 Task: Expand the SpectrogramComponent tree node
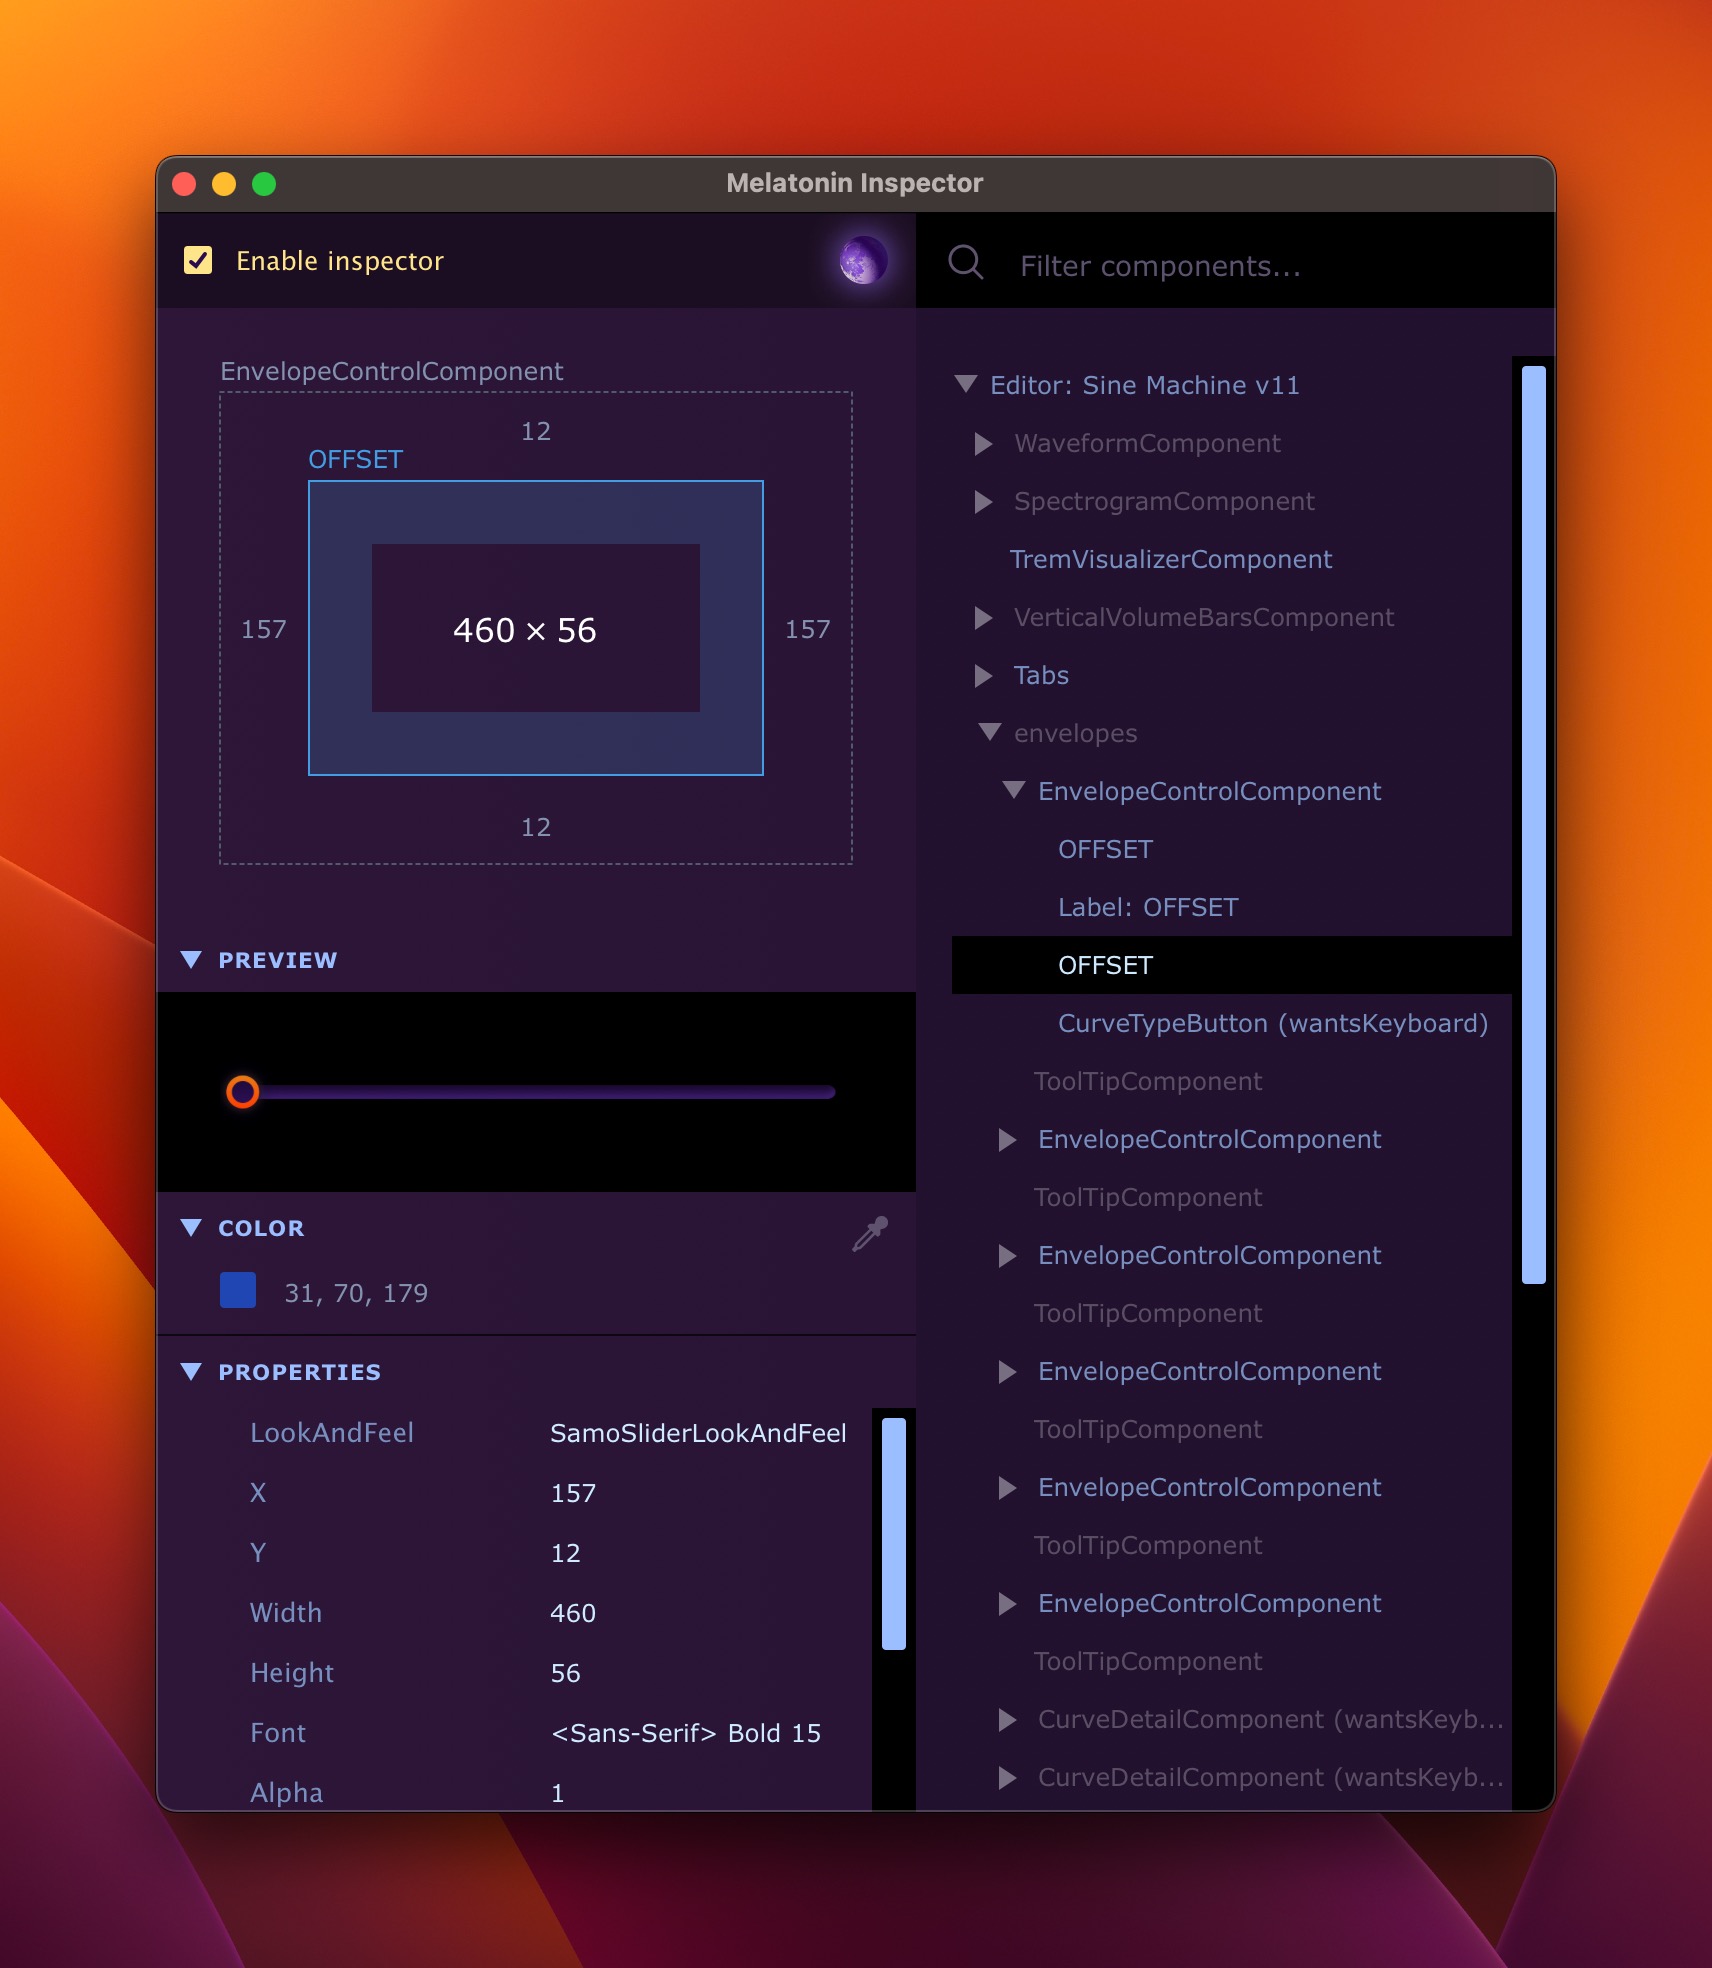coord(983,502)
